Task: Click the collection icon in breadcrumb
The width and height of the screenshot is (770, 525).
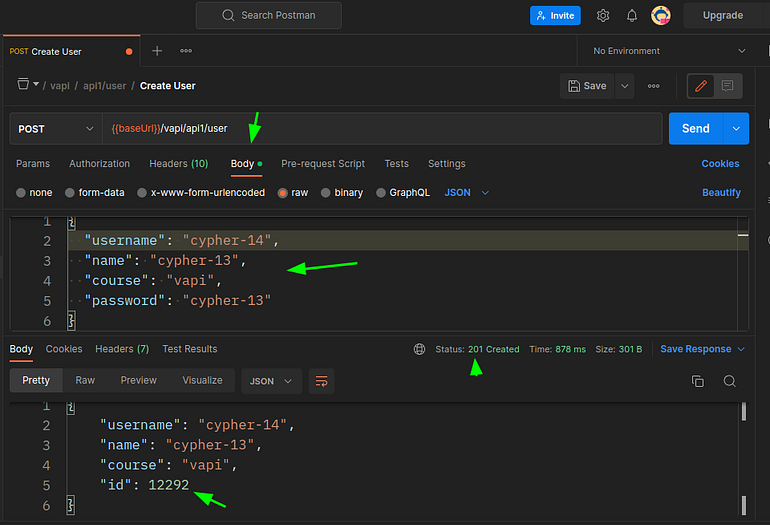Action: [23, 84]
